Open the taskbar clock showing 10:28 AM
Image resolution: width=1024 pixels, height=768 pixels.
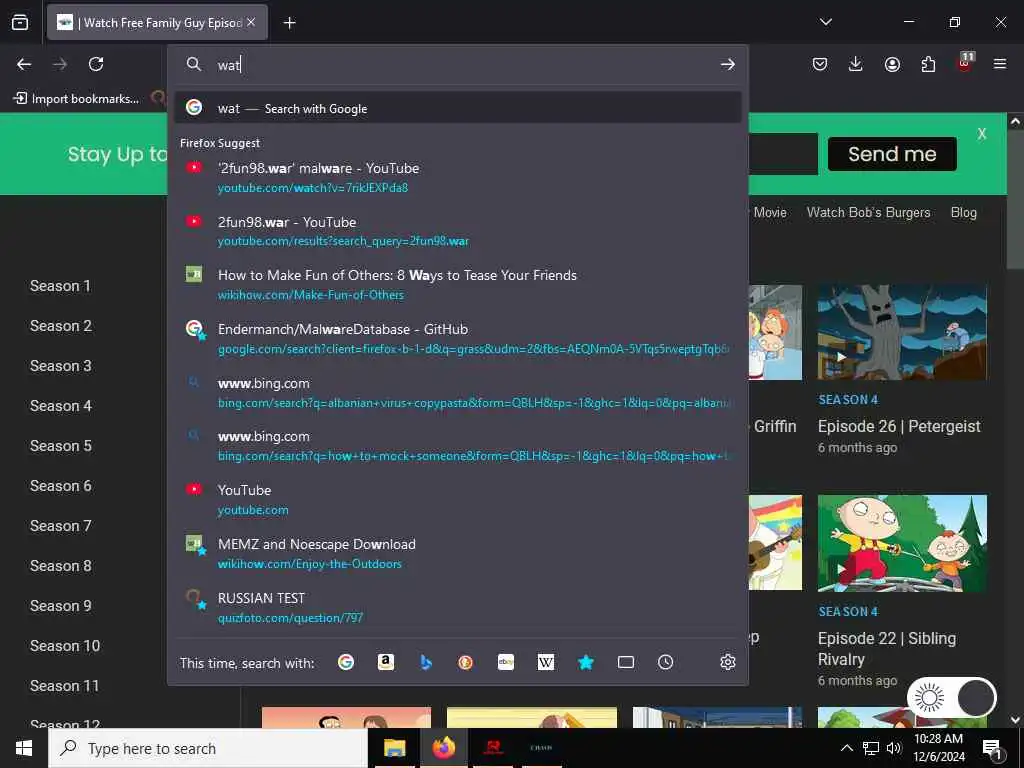tap(938, 748)
